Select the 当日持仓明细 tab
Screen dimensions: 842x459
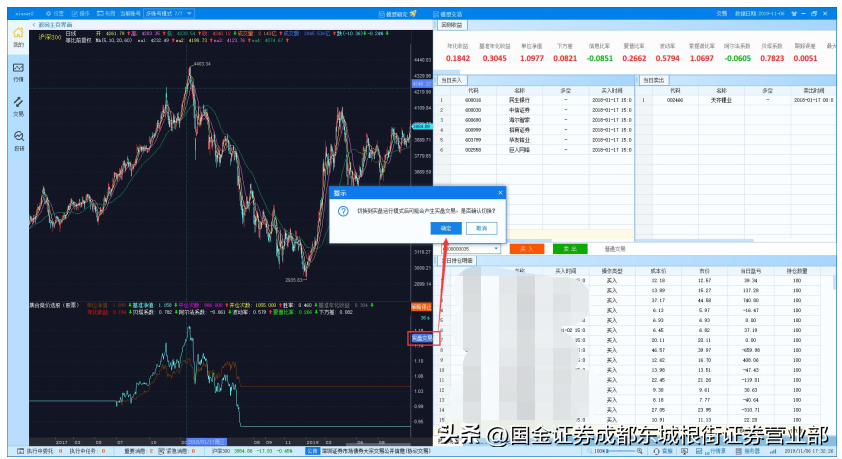pyautogui.click(x=456, y=260)
